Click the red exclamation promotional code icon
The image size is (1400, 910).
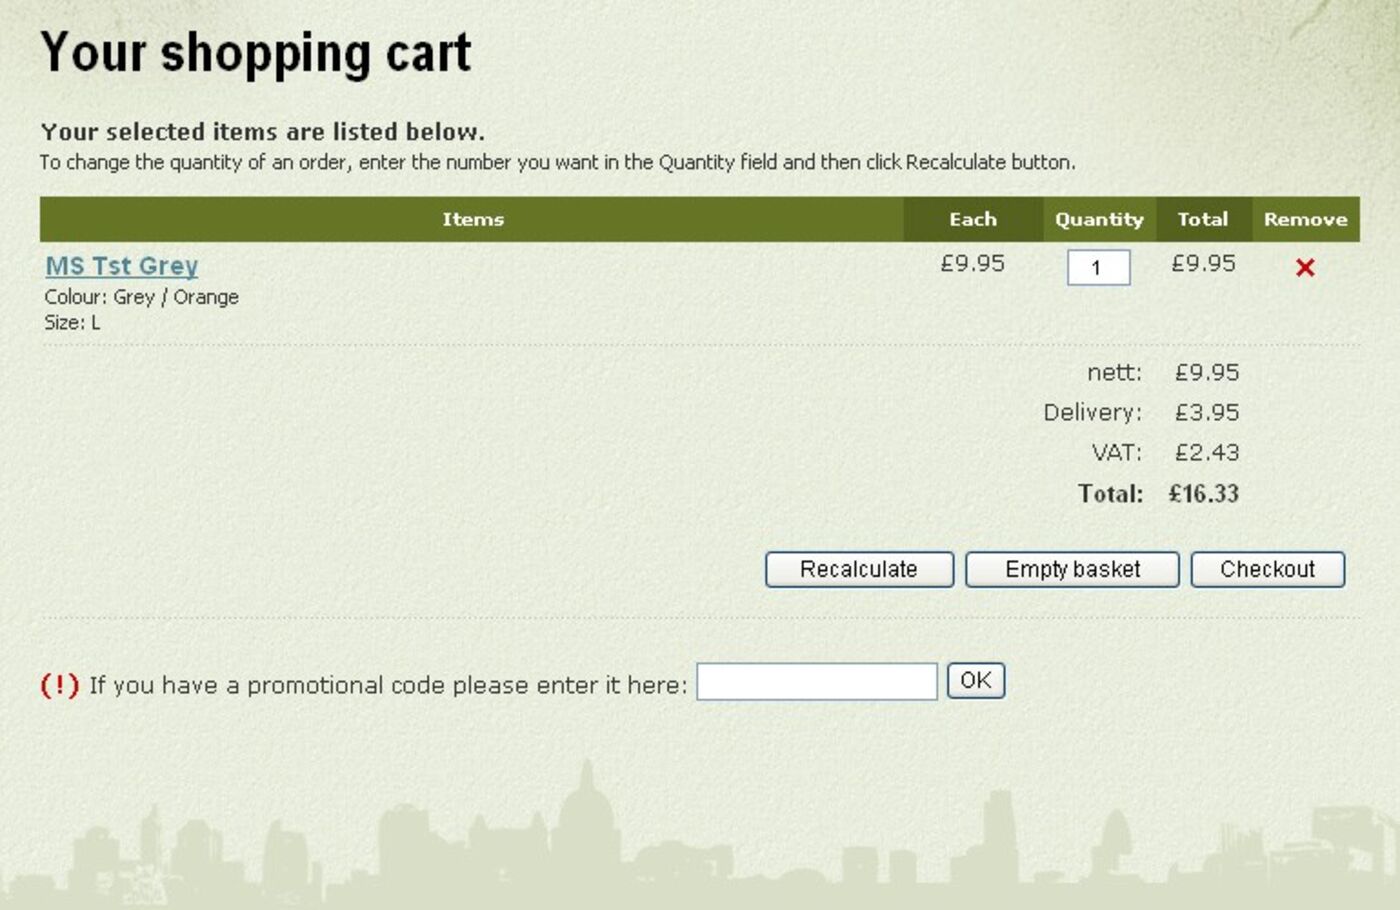click(58, 684)
